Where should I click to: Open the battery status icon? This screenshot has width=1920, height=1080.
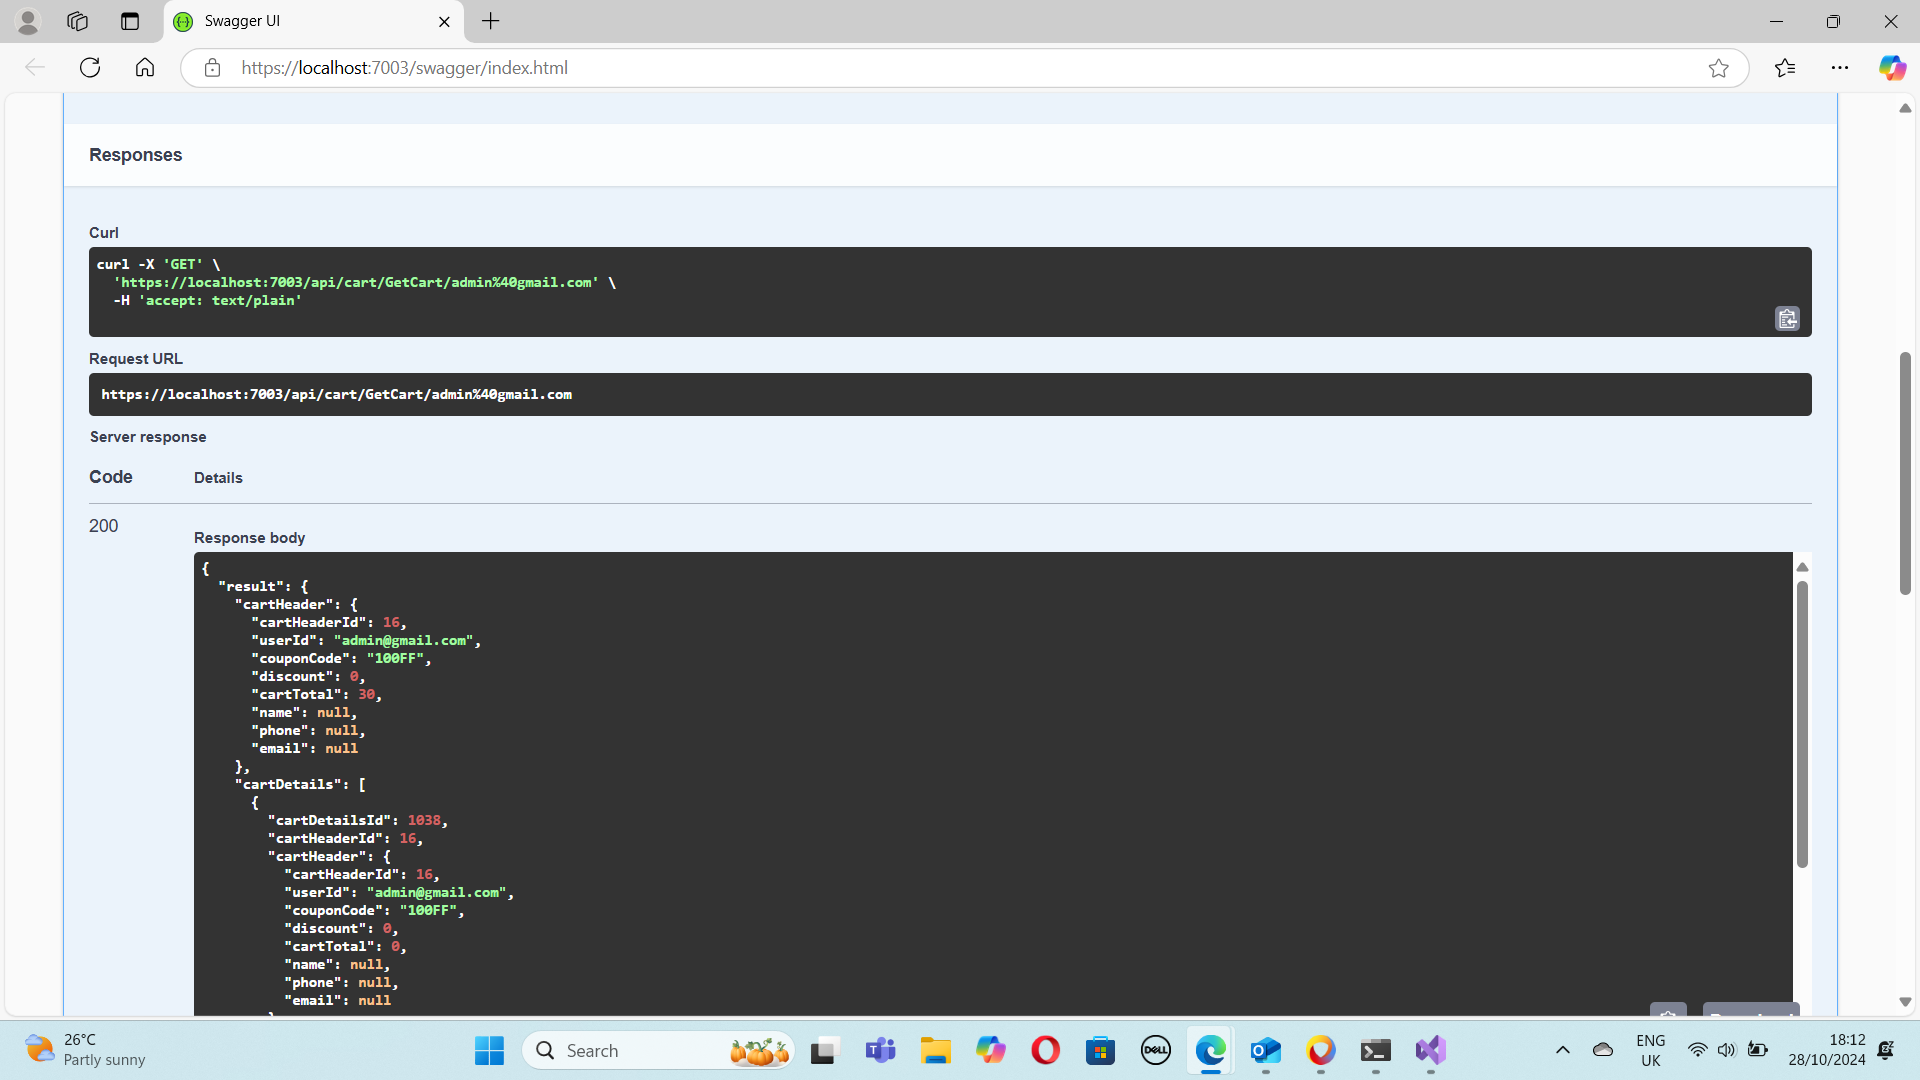coord(1758,1050)
